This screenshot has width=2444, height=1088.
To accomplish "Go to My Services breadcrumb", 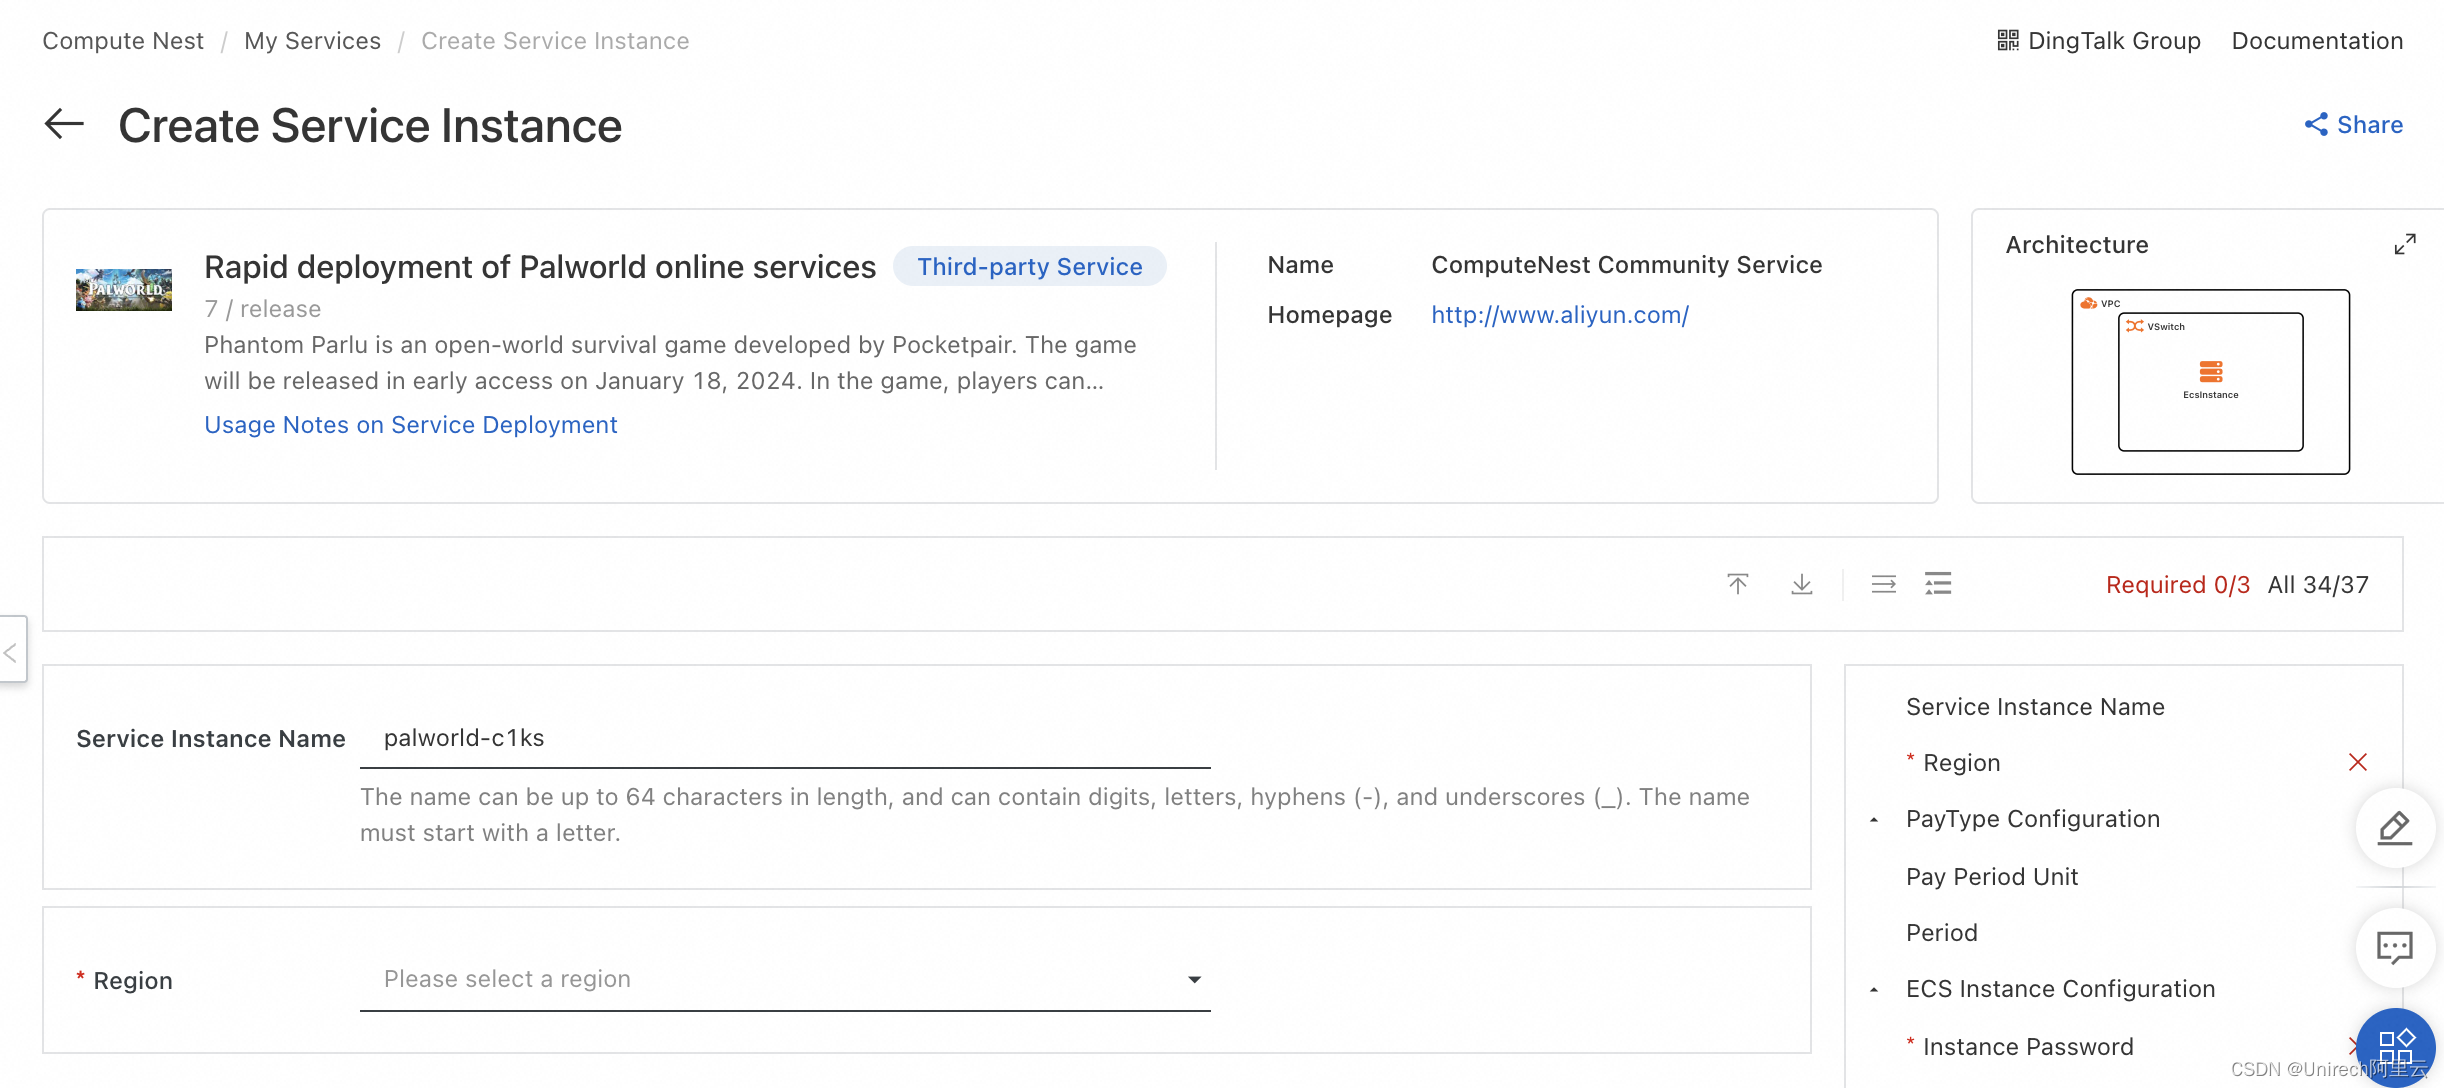I will tap(312, 41).
